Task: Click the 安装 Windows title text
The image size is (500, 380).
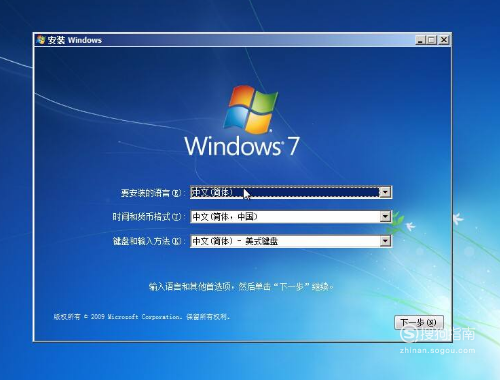Action: point(74,40)
